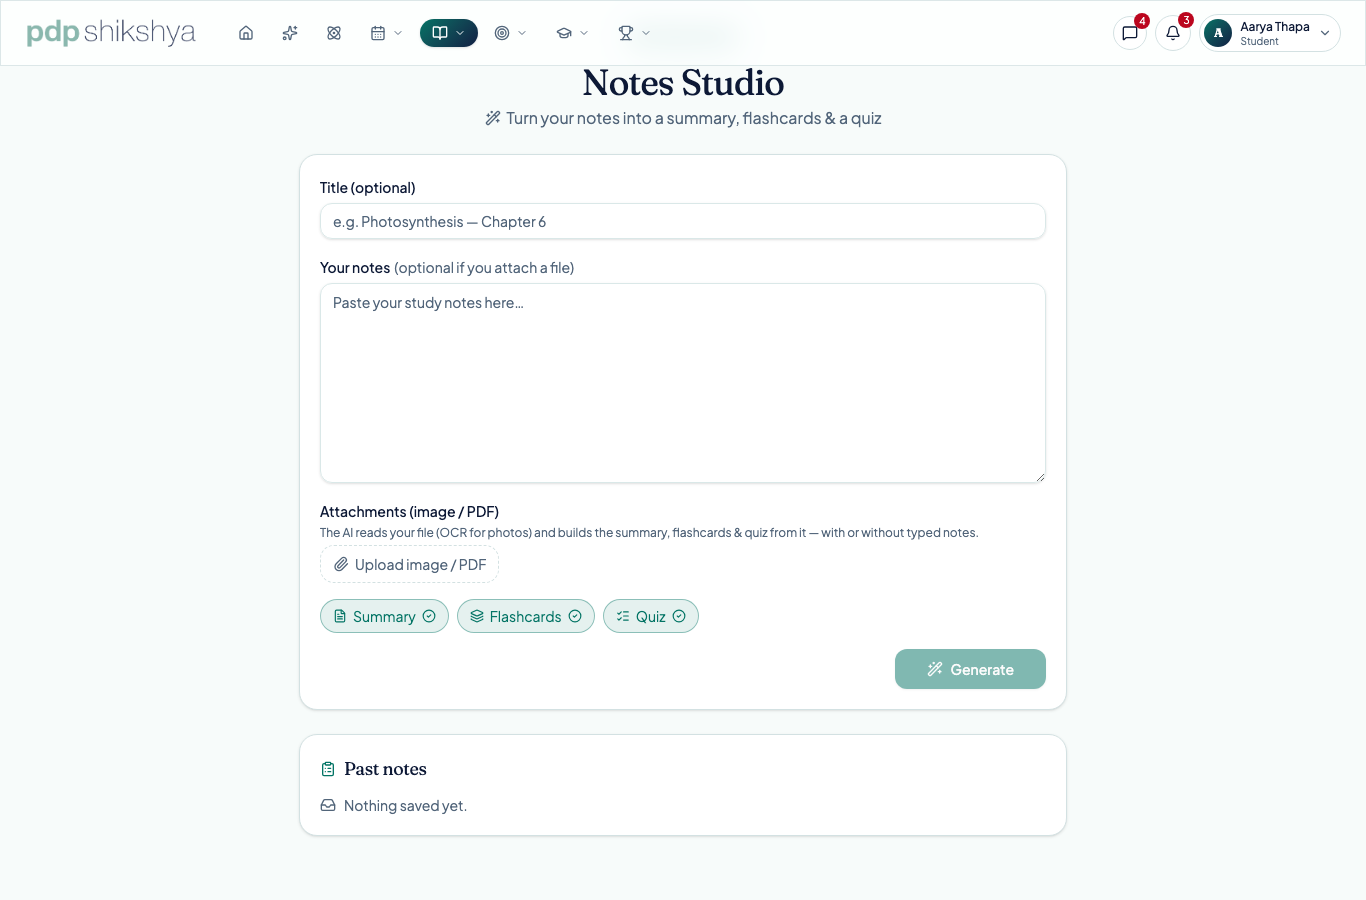Open the graduation cap icon menu
Image resolution: width=1366 pixels, height=900 pixels.
[564, 33]
